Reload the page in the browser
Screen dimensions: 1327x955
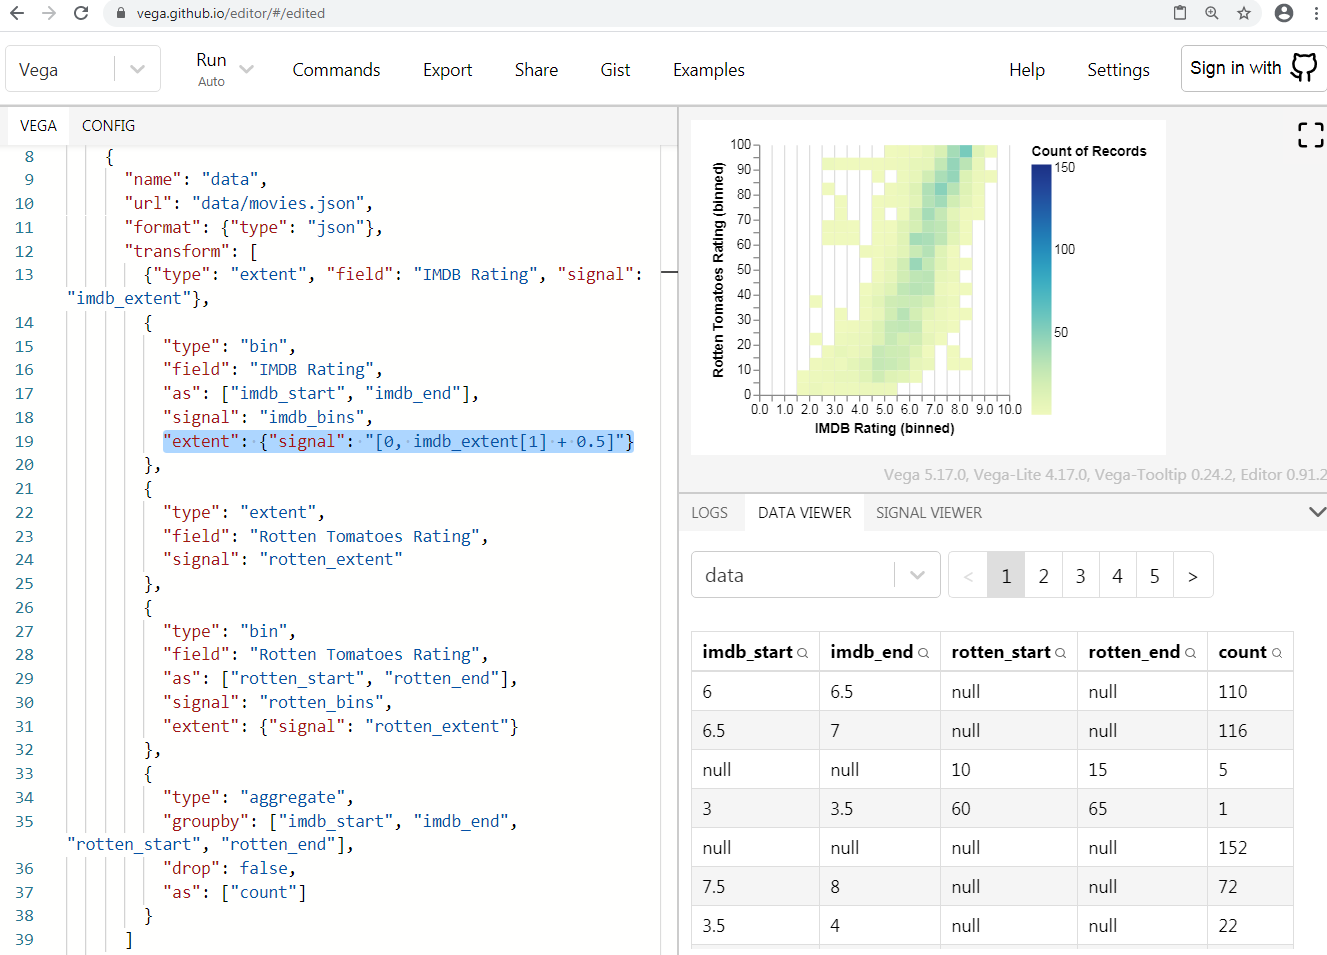click(82, 15)
